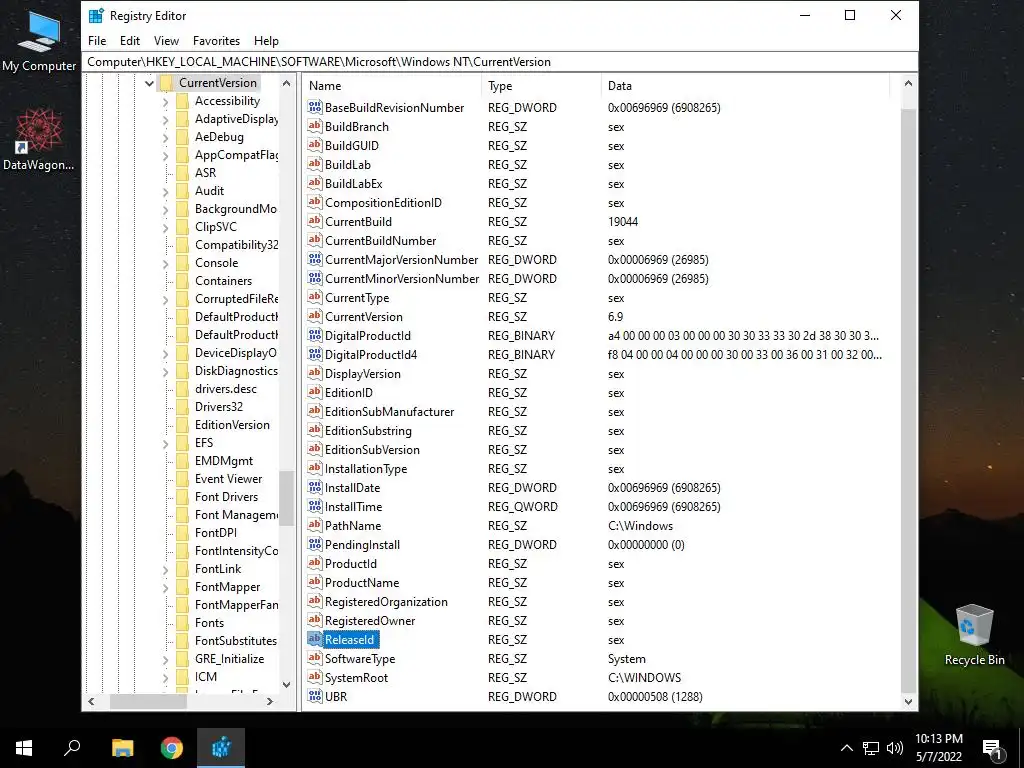Open the Edit menu
Viewport: 1024px width, 768px height.
pos(130,40)
